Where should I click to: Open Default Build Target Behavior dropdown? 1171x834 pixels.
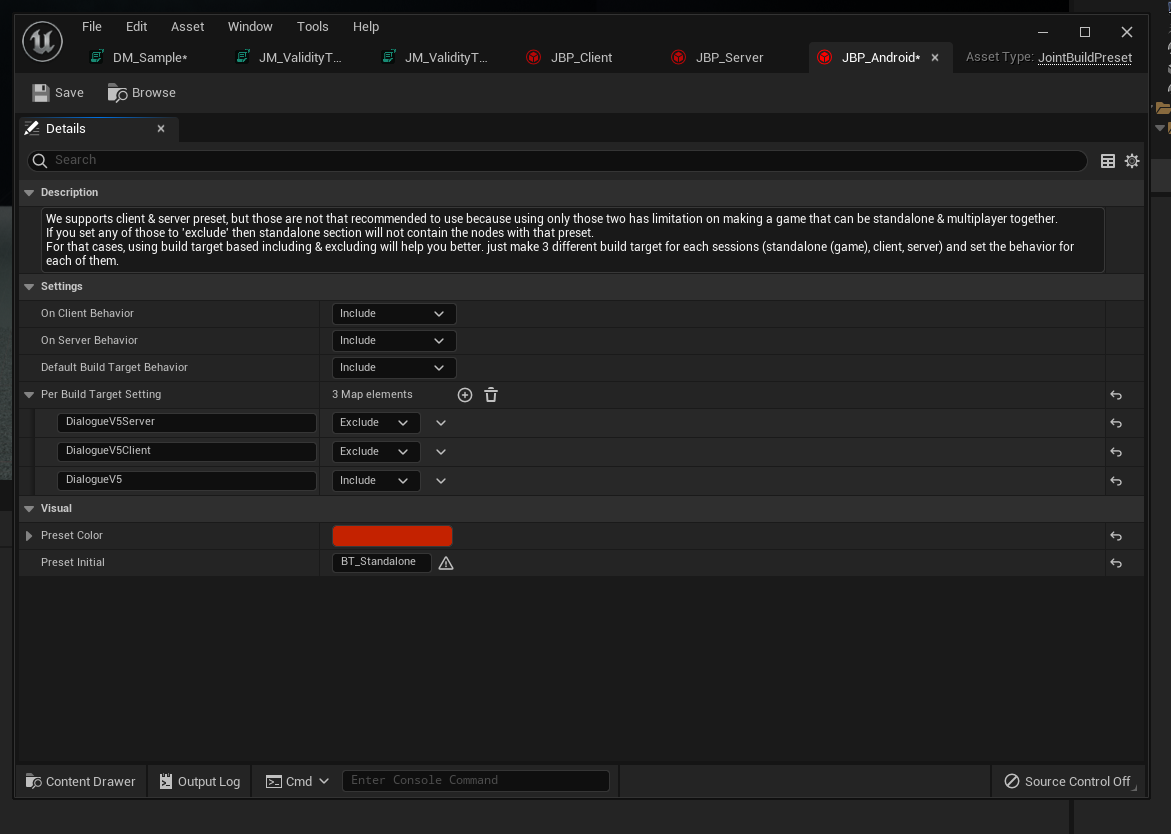point(393,368)
